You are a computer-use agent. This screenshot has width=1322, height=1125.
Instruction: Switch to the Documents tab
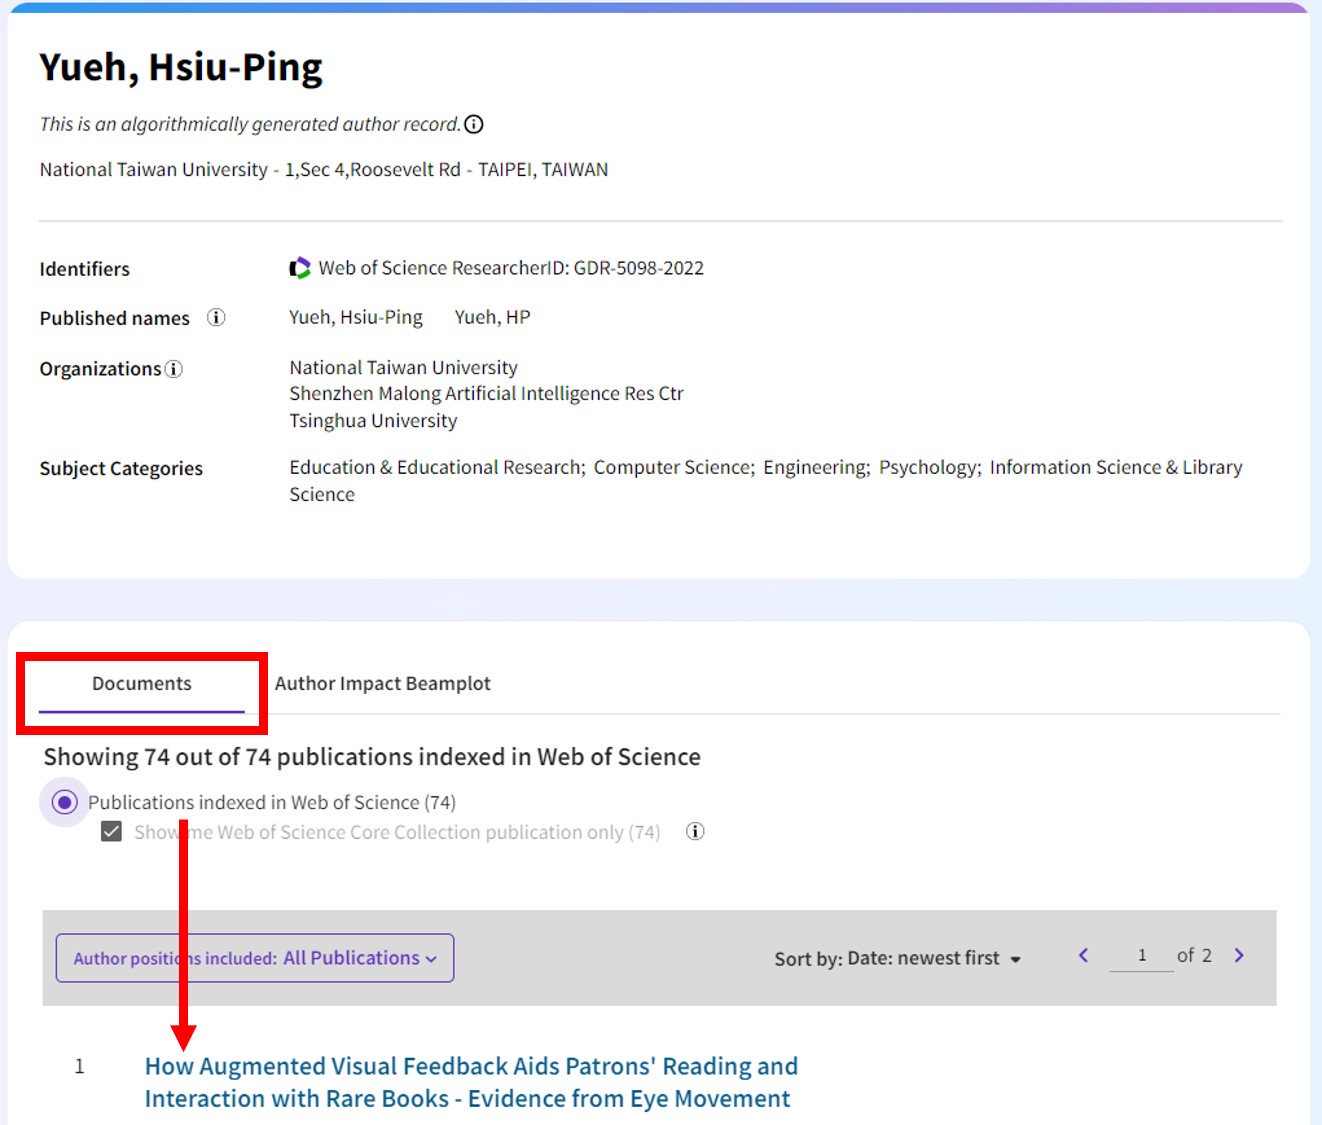(142, 684)
